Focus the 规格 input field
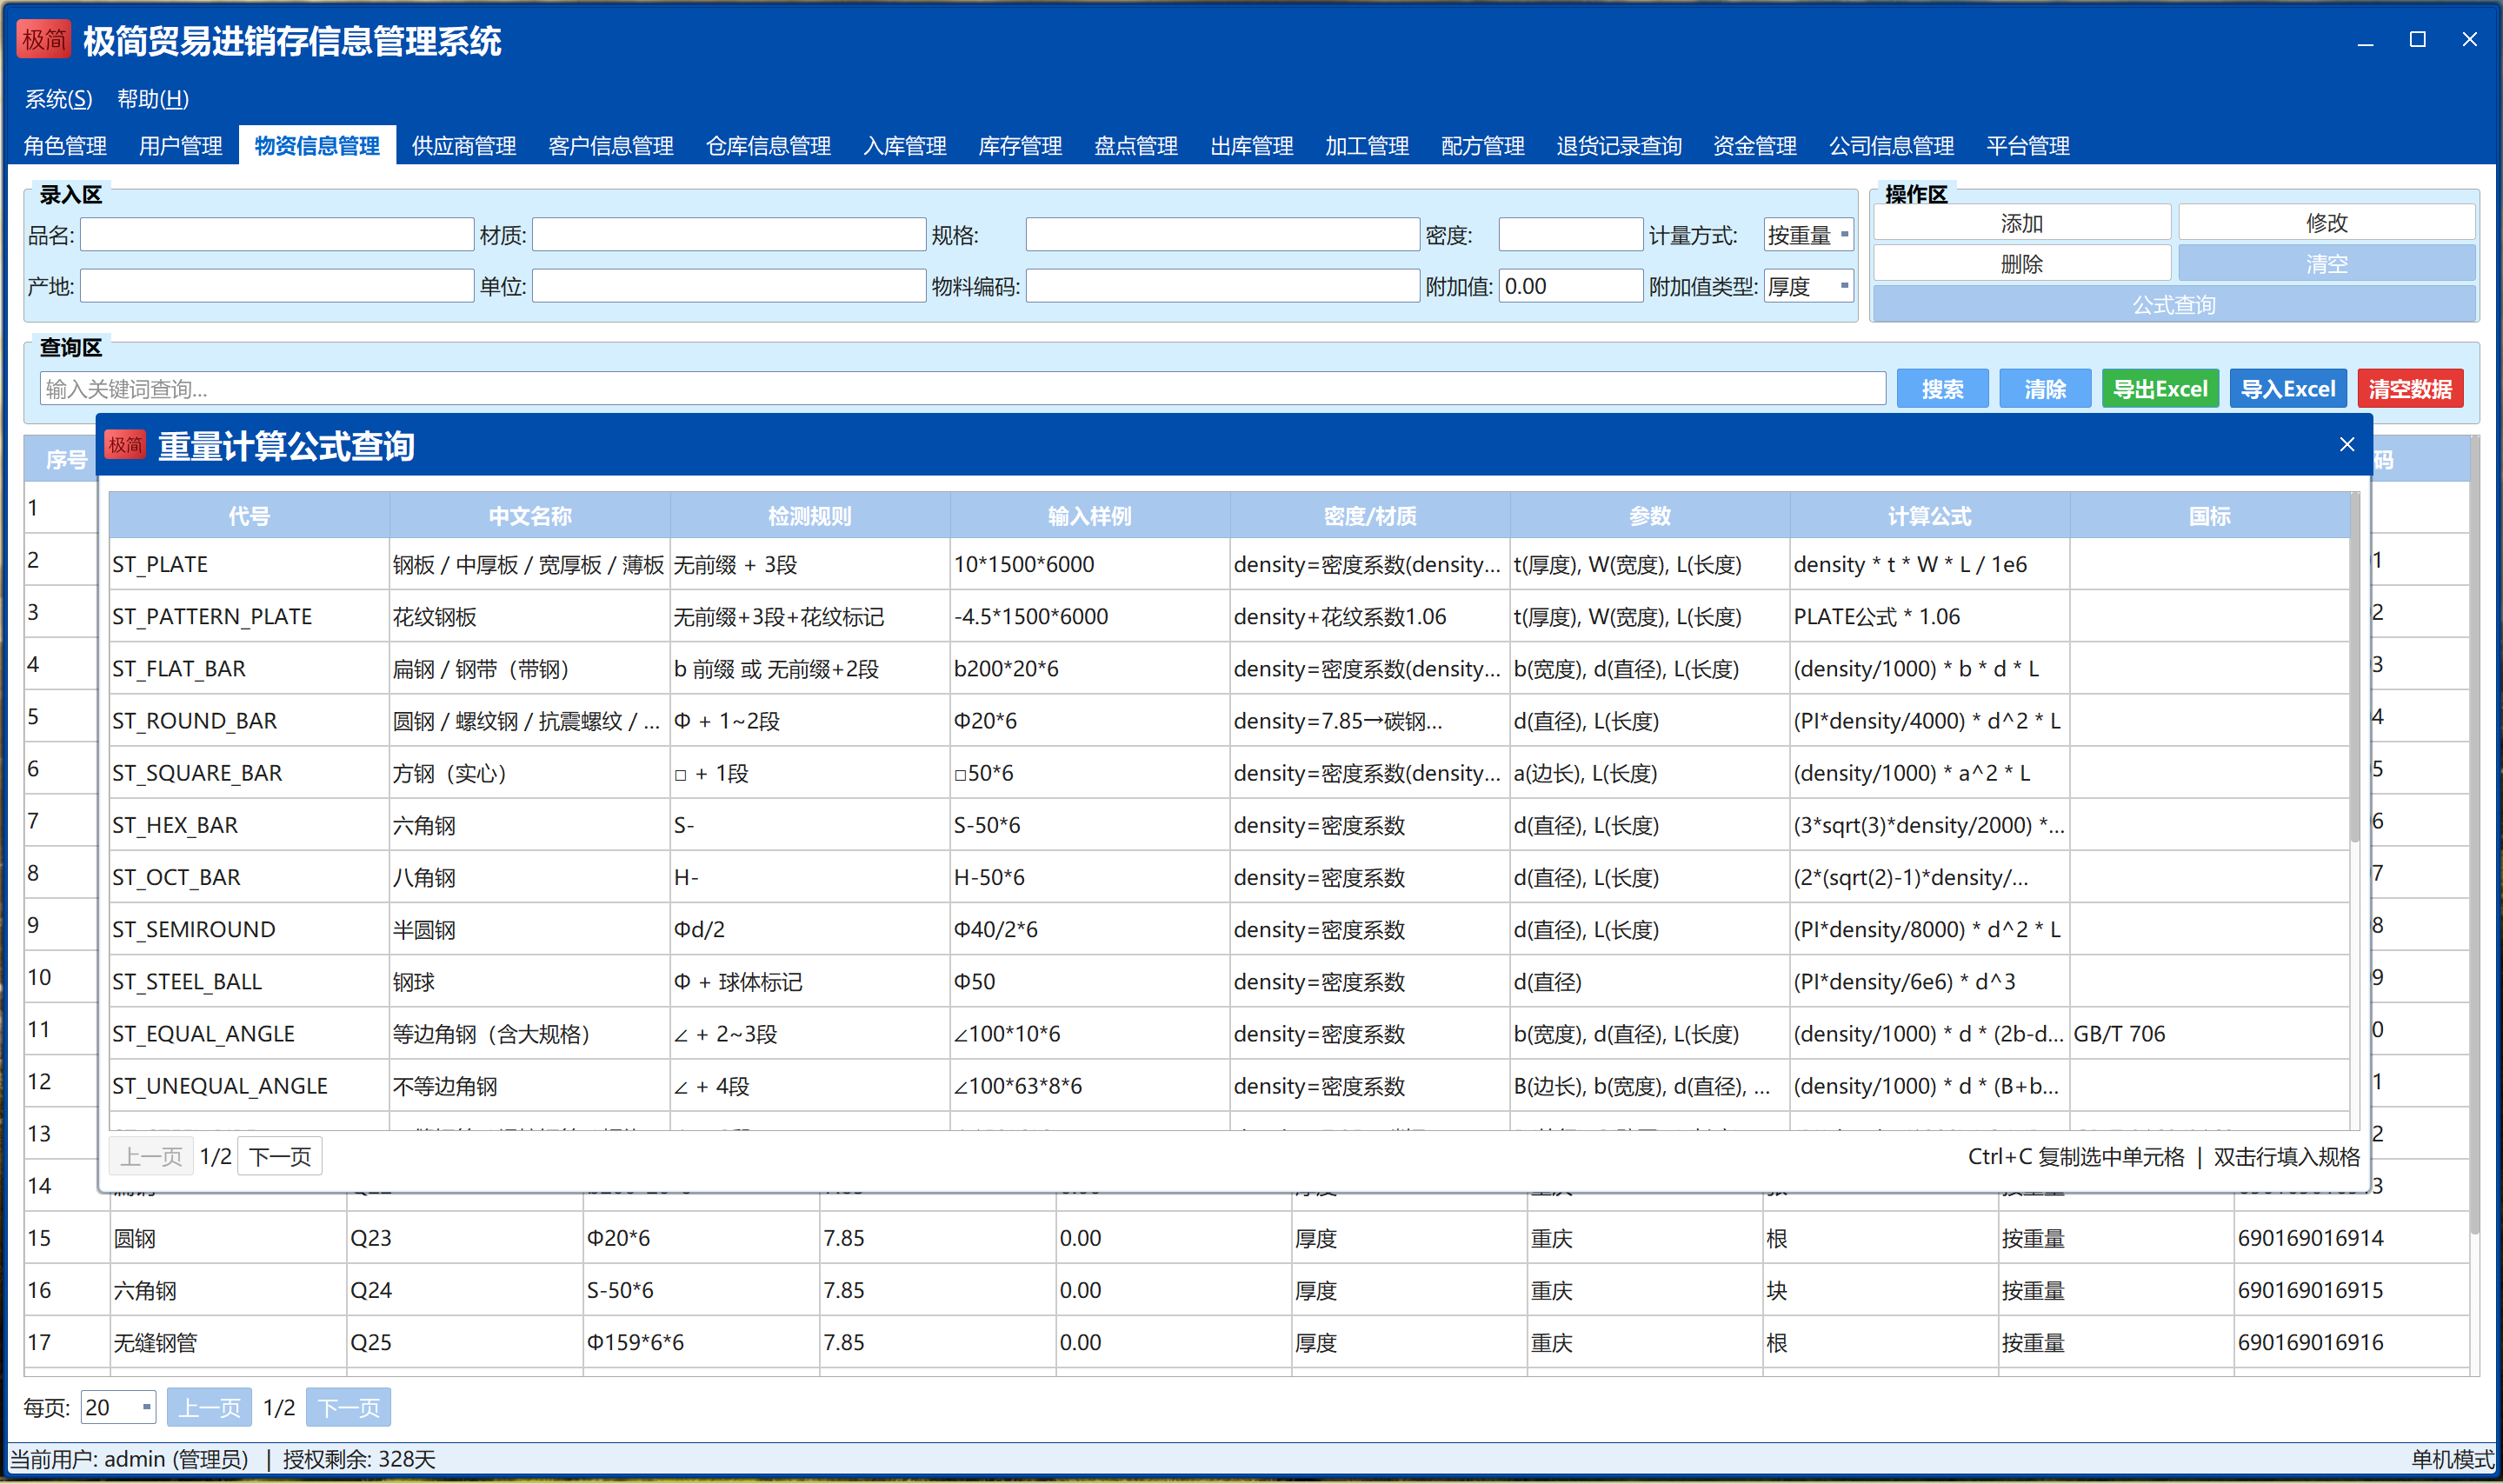 click(1222, 235)
